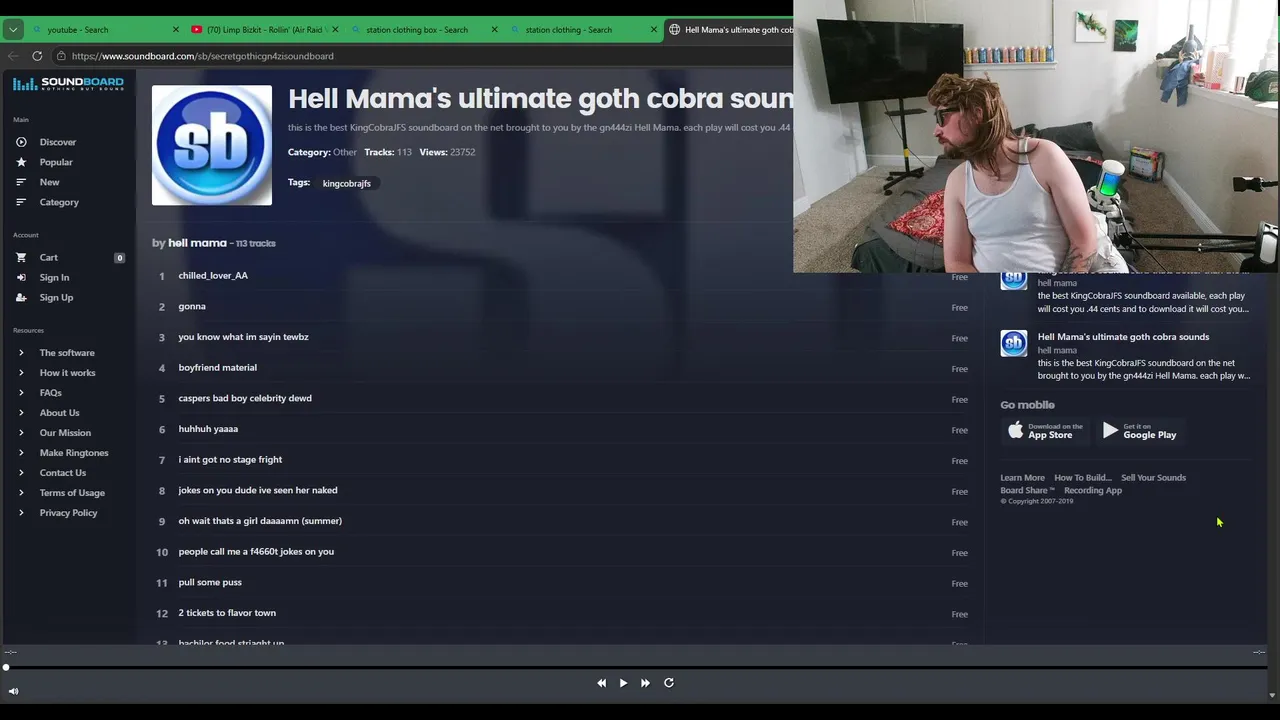Expand How it works chevron
Screen dimensions: 1280x720
pyautogui.click(x=21, y=373)
